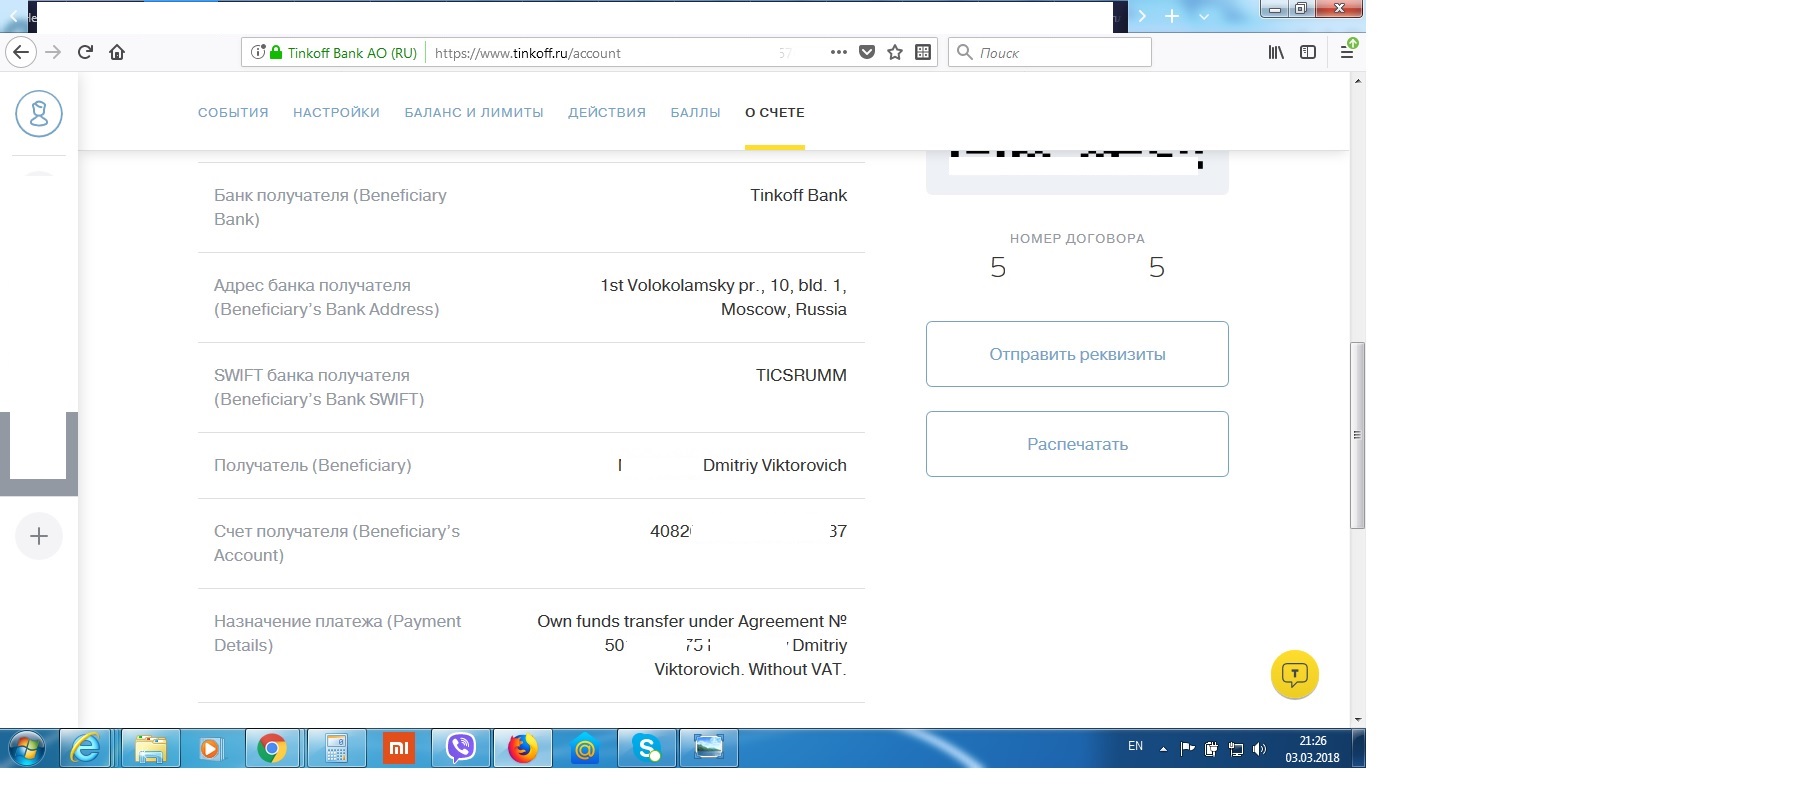Viewport: 1800px width, 792px height.
Task: Click the 'Получатель (Beneficiary)' label
Action: click(312, 465)
